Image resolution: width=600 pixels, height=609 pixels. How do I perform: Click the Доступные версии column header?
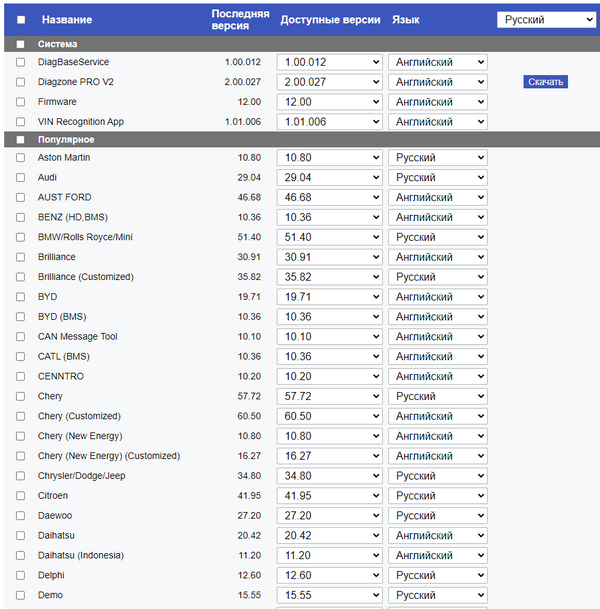pyautogui.click(x=330, y=19)
